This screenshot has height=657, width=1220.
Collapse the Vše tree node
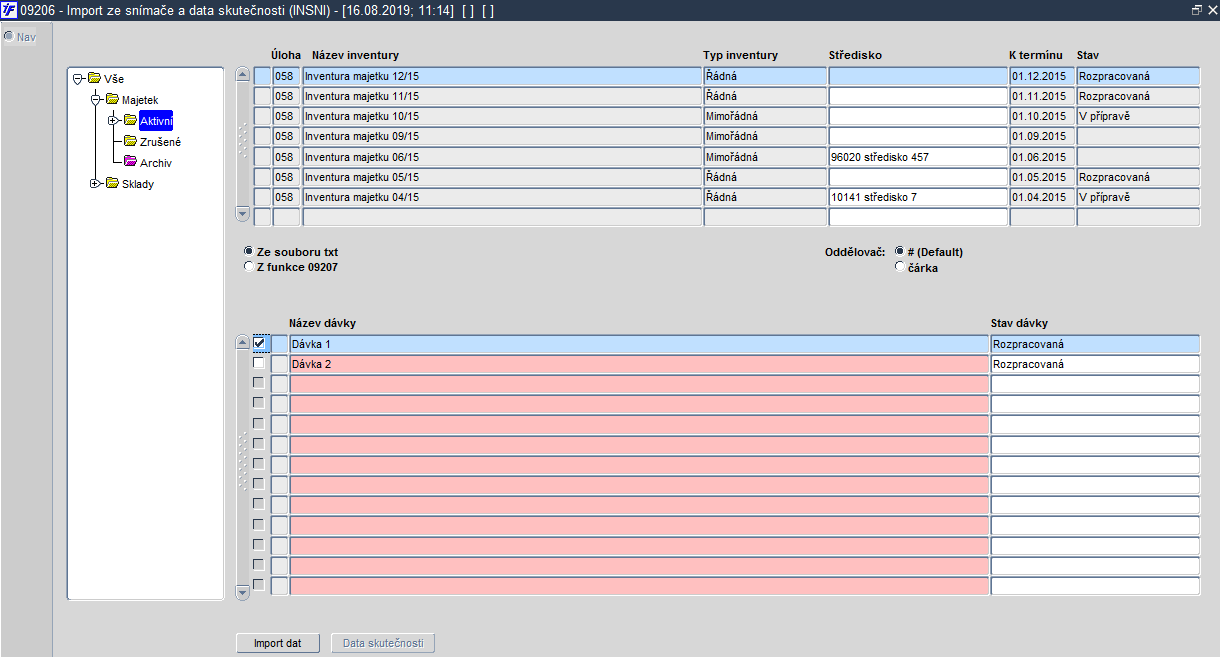[78, 79]
